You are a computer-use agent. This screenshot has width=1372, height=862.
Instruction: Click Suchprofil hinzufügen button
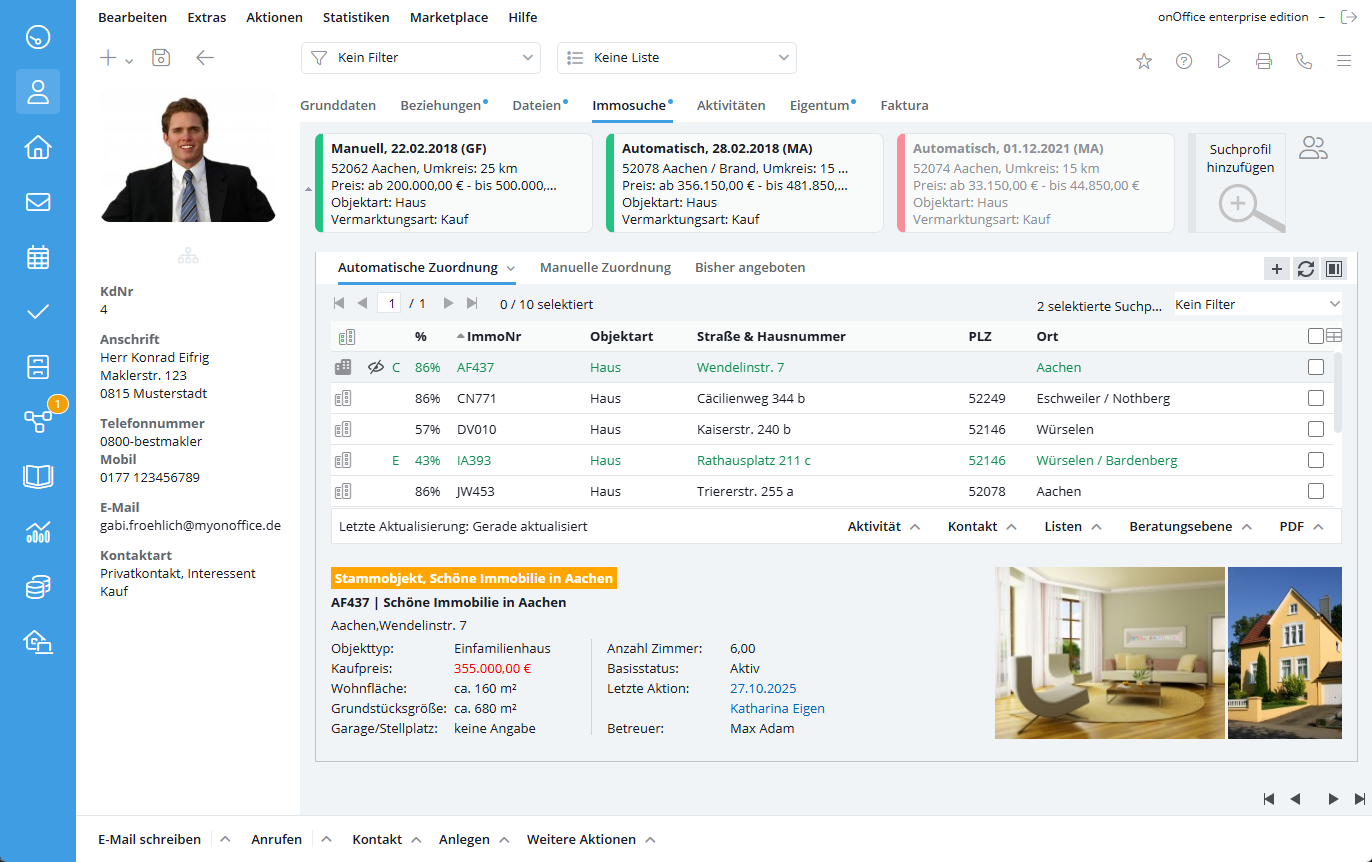[x=1239, y=184]
